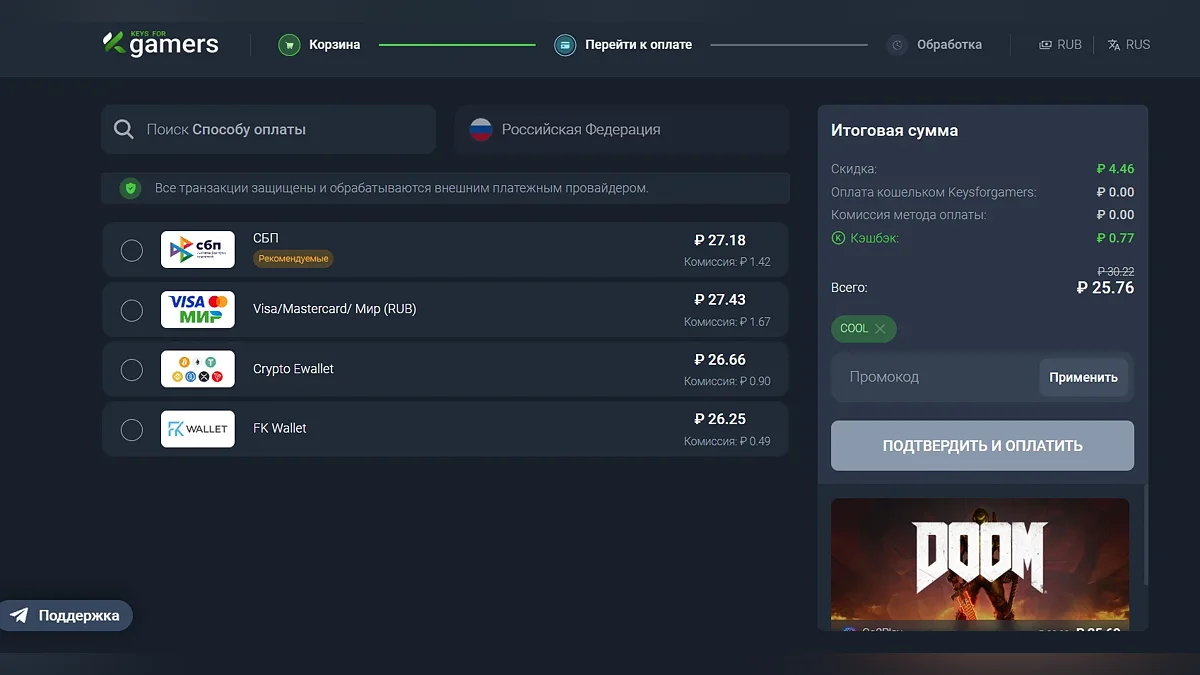Image resolution: width=1200 pixels, height=675 pixels.
Task: Open the RUS language selector
Action: point(1129,45)
